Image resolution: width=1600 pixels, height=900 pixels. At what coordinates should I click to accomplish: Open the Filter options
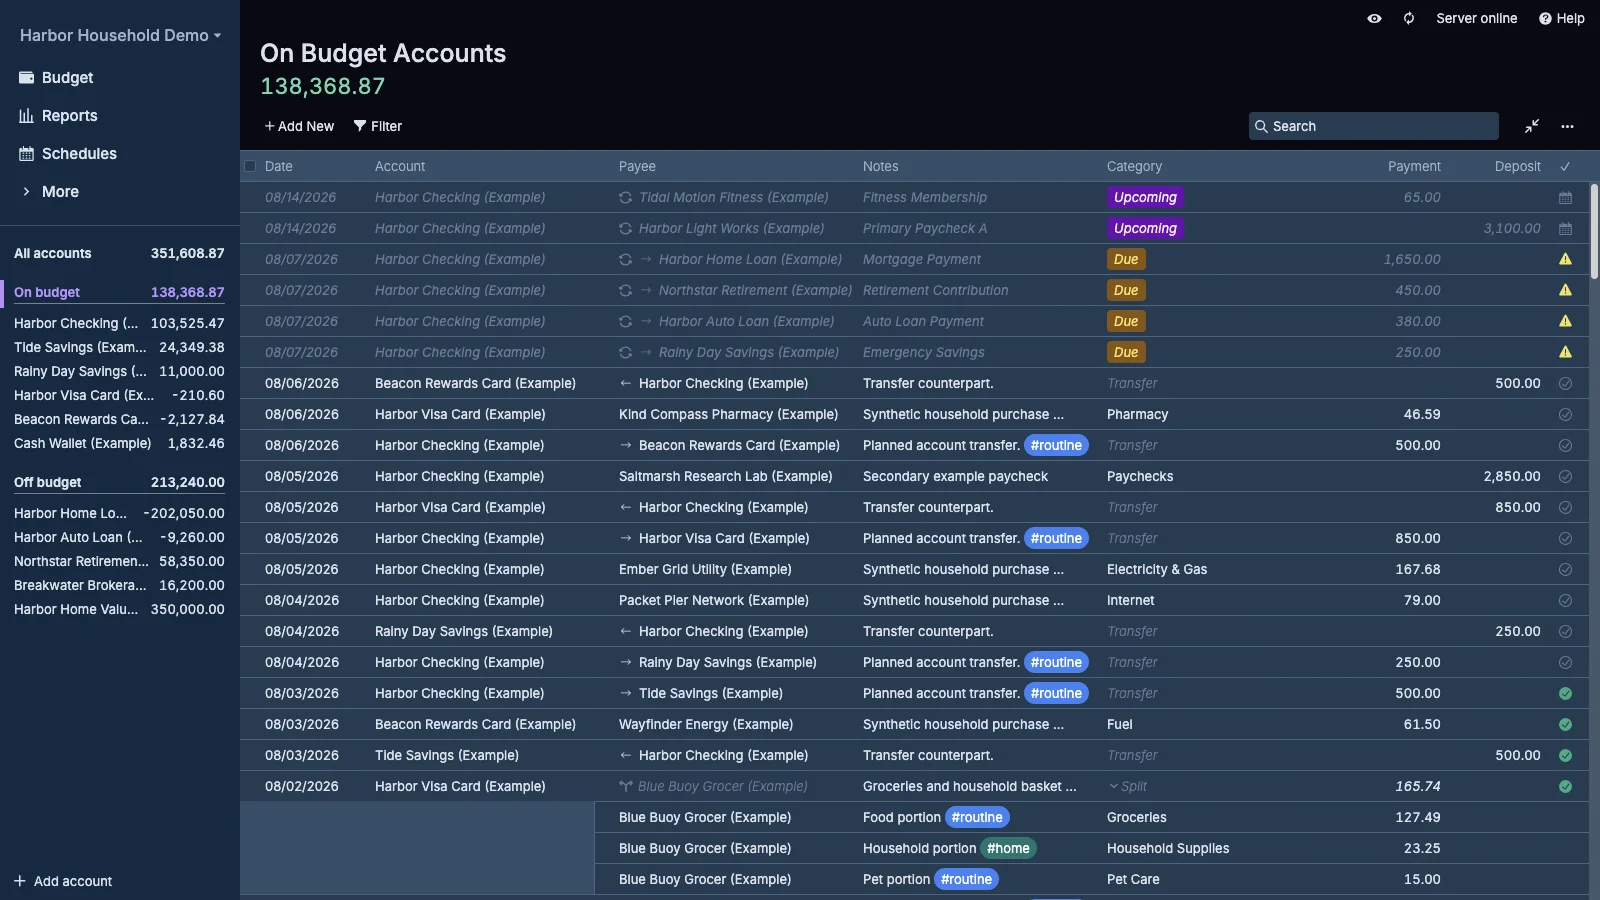tap(378, 126)
